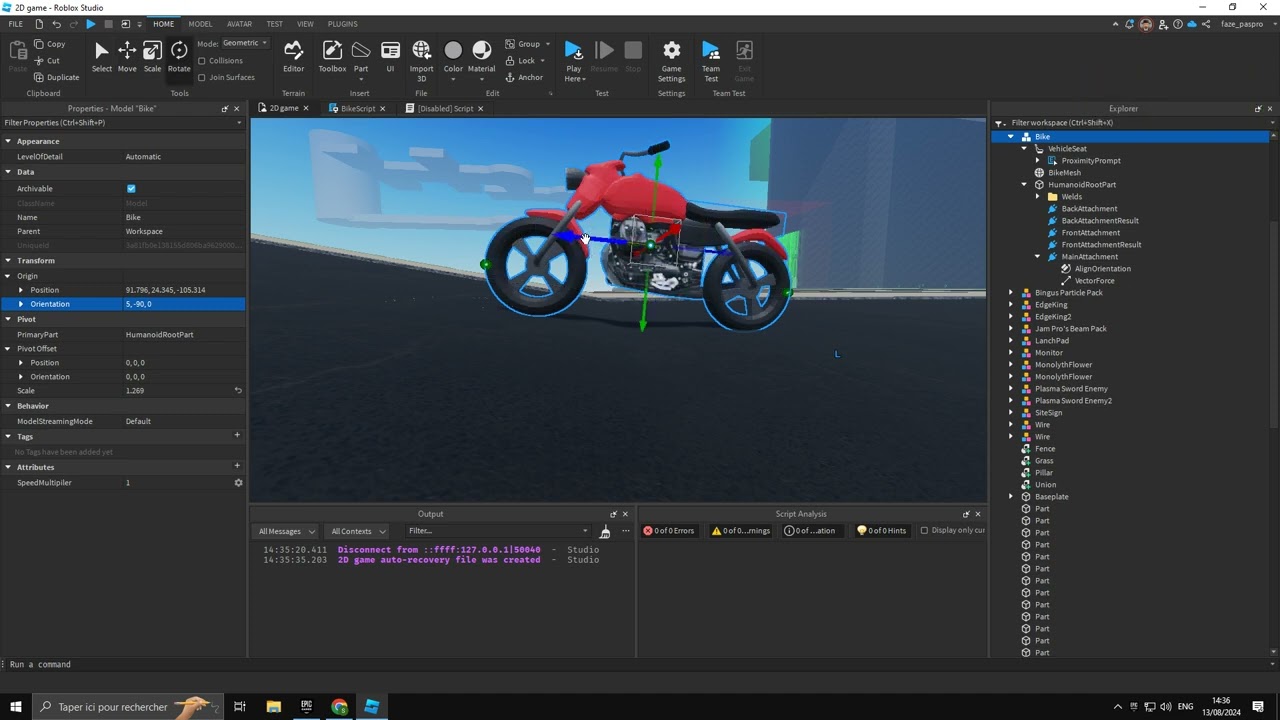Open the Toolbox panel

point(332,56)
